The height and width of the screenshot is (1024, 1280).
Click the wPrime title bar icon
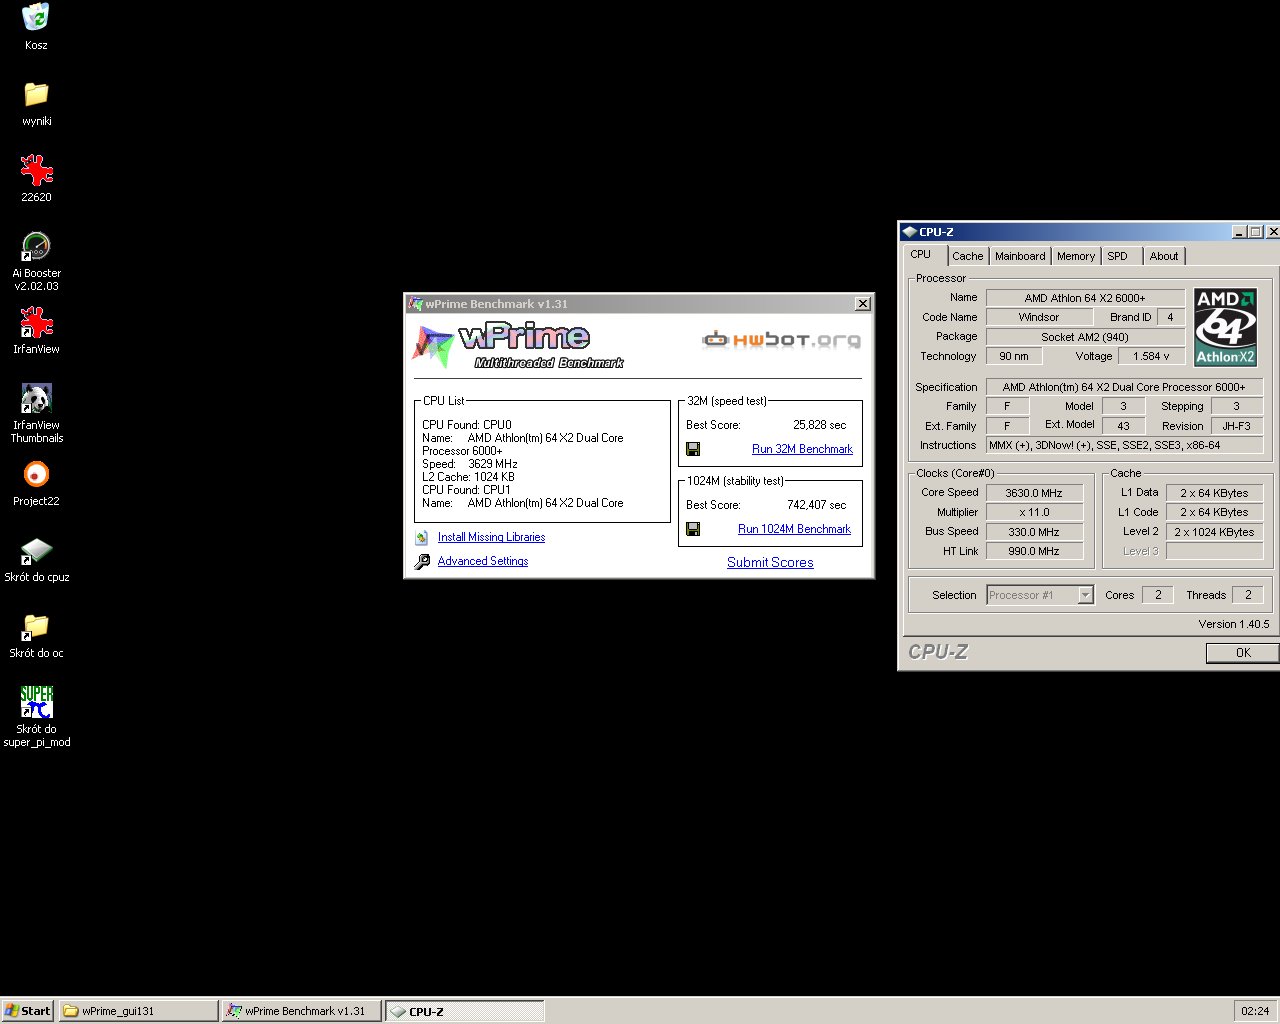click(415, 304)
